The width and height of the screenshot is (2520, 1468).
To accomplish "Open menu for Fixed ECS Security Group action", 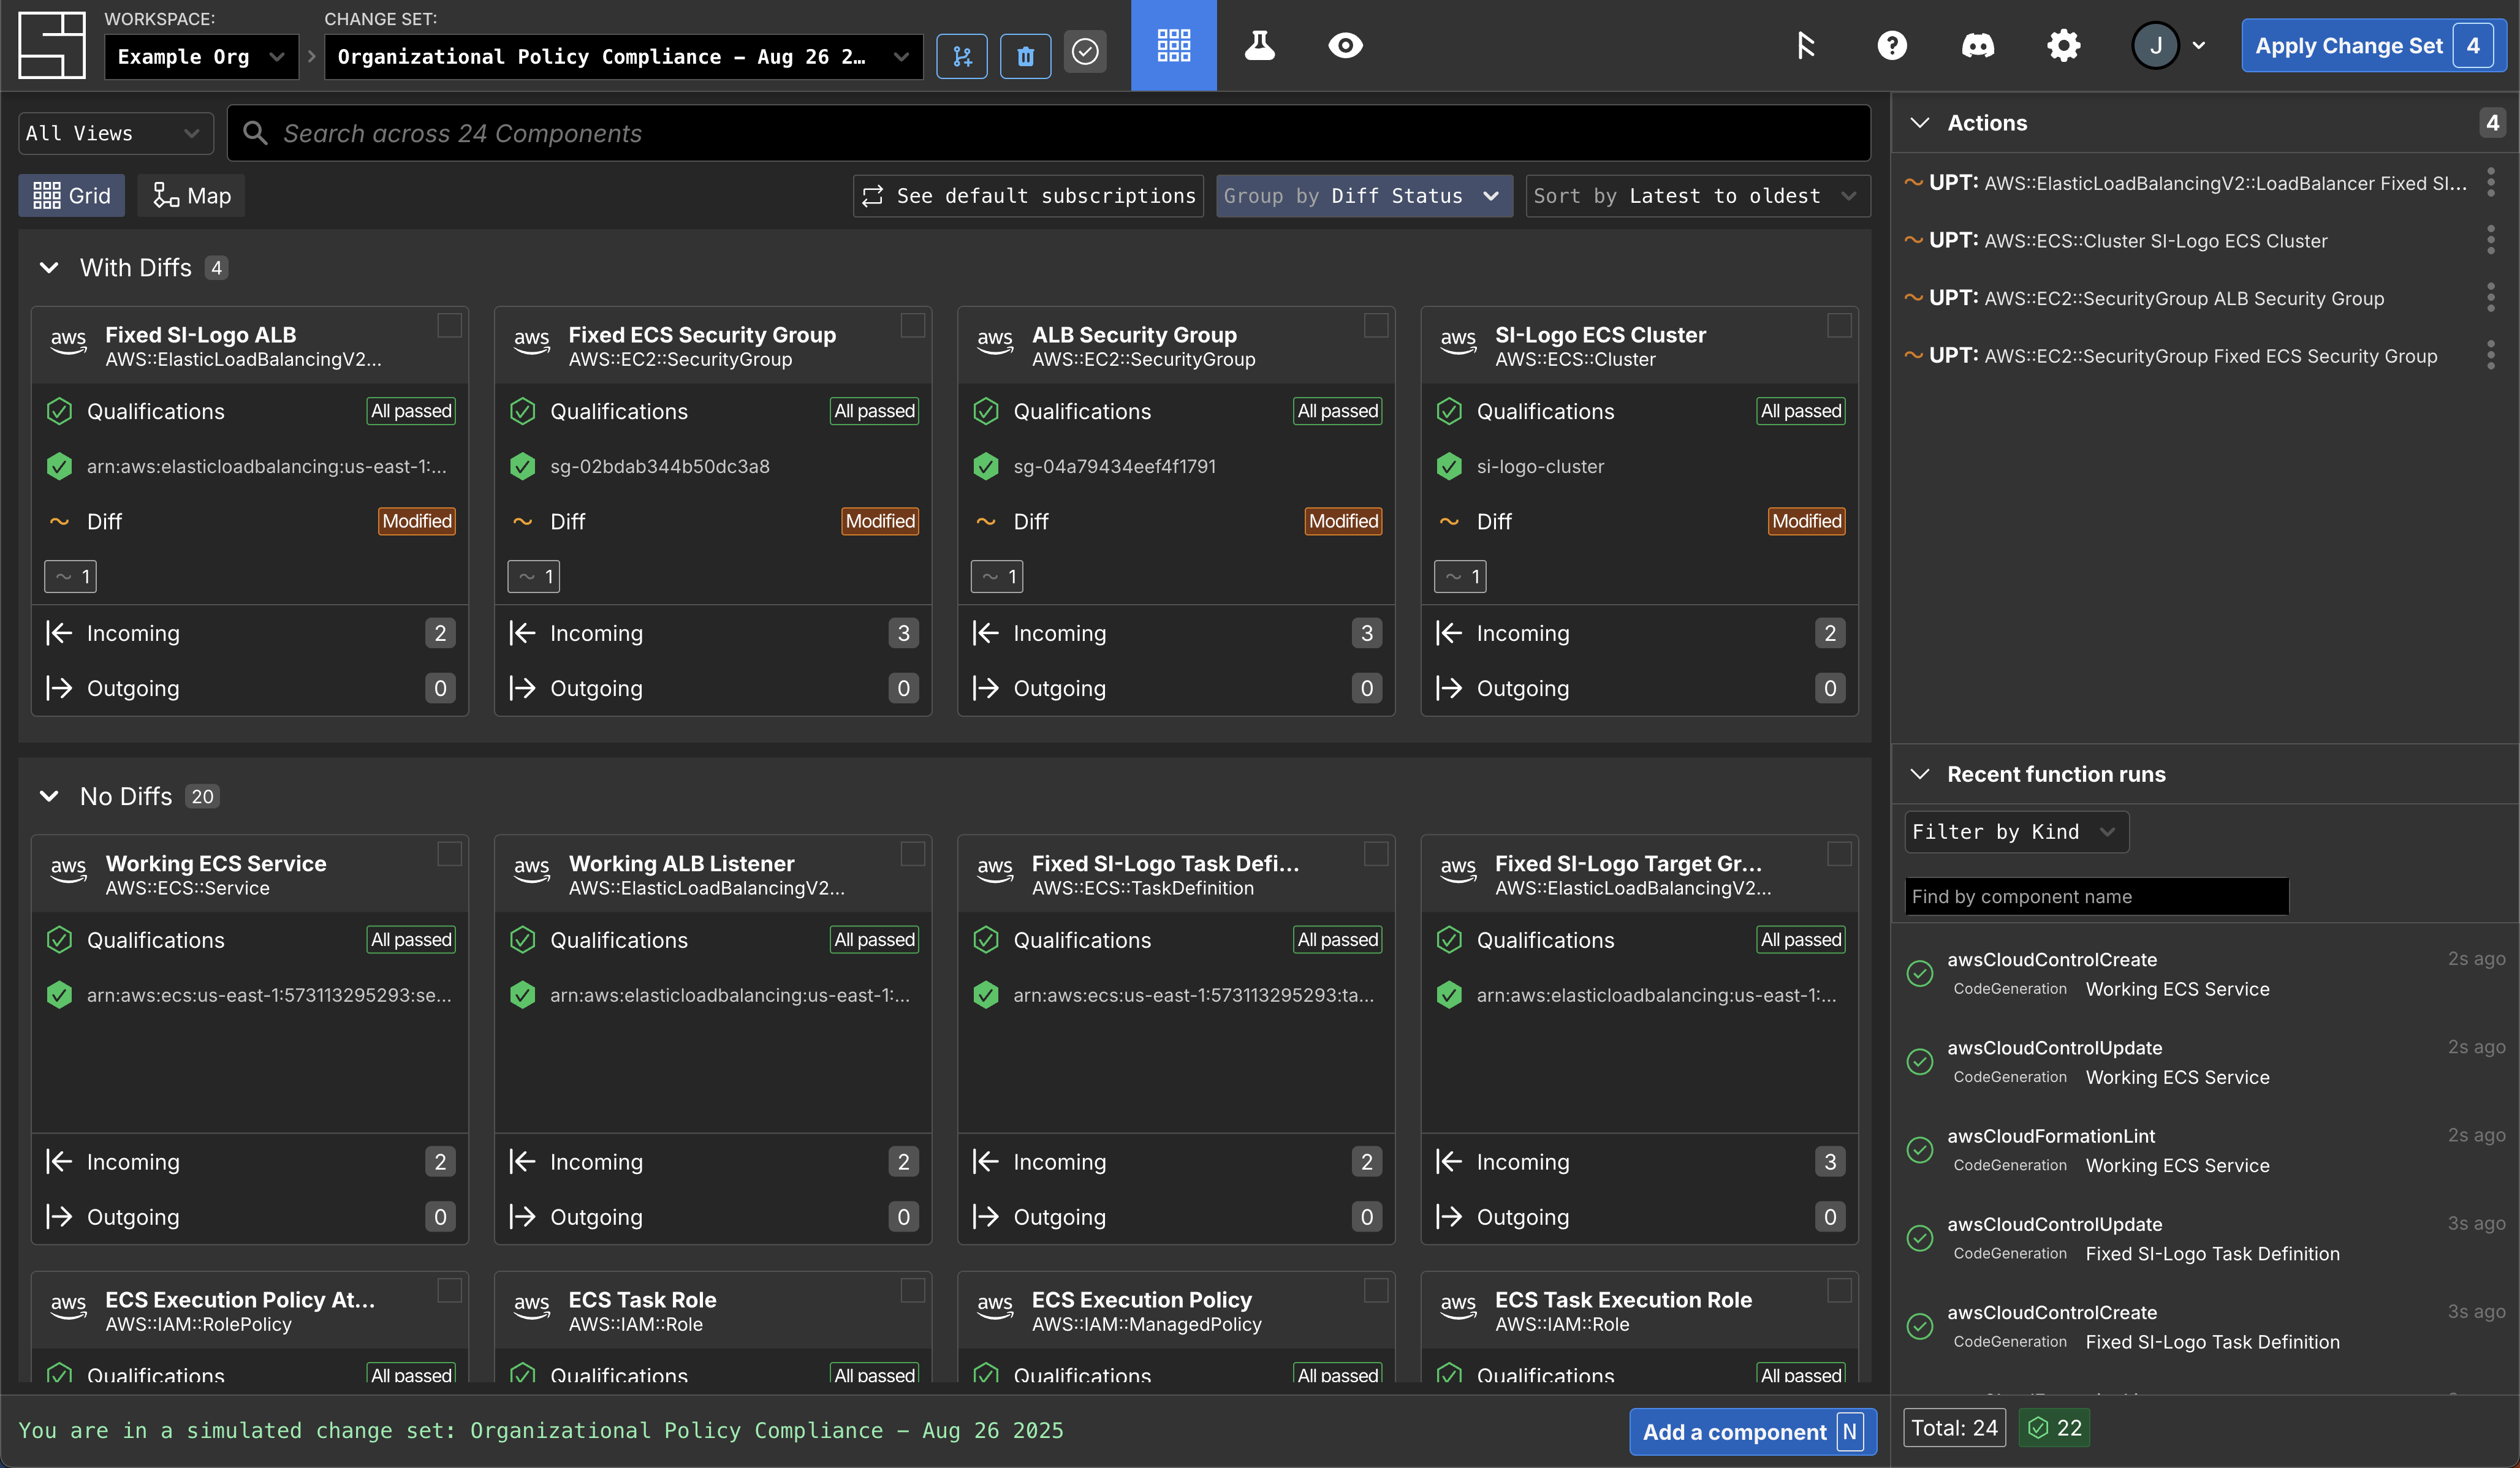I will [2490, 355].
